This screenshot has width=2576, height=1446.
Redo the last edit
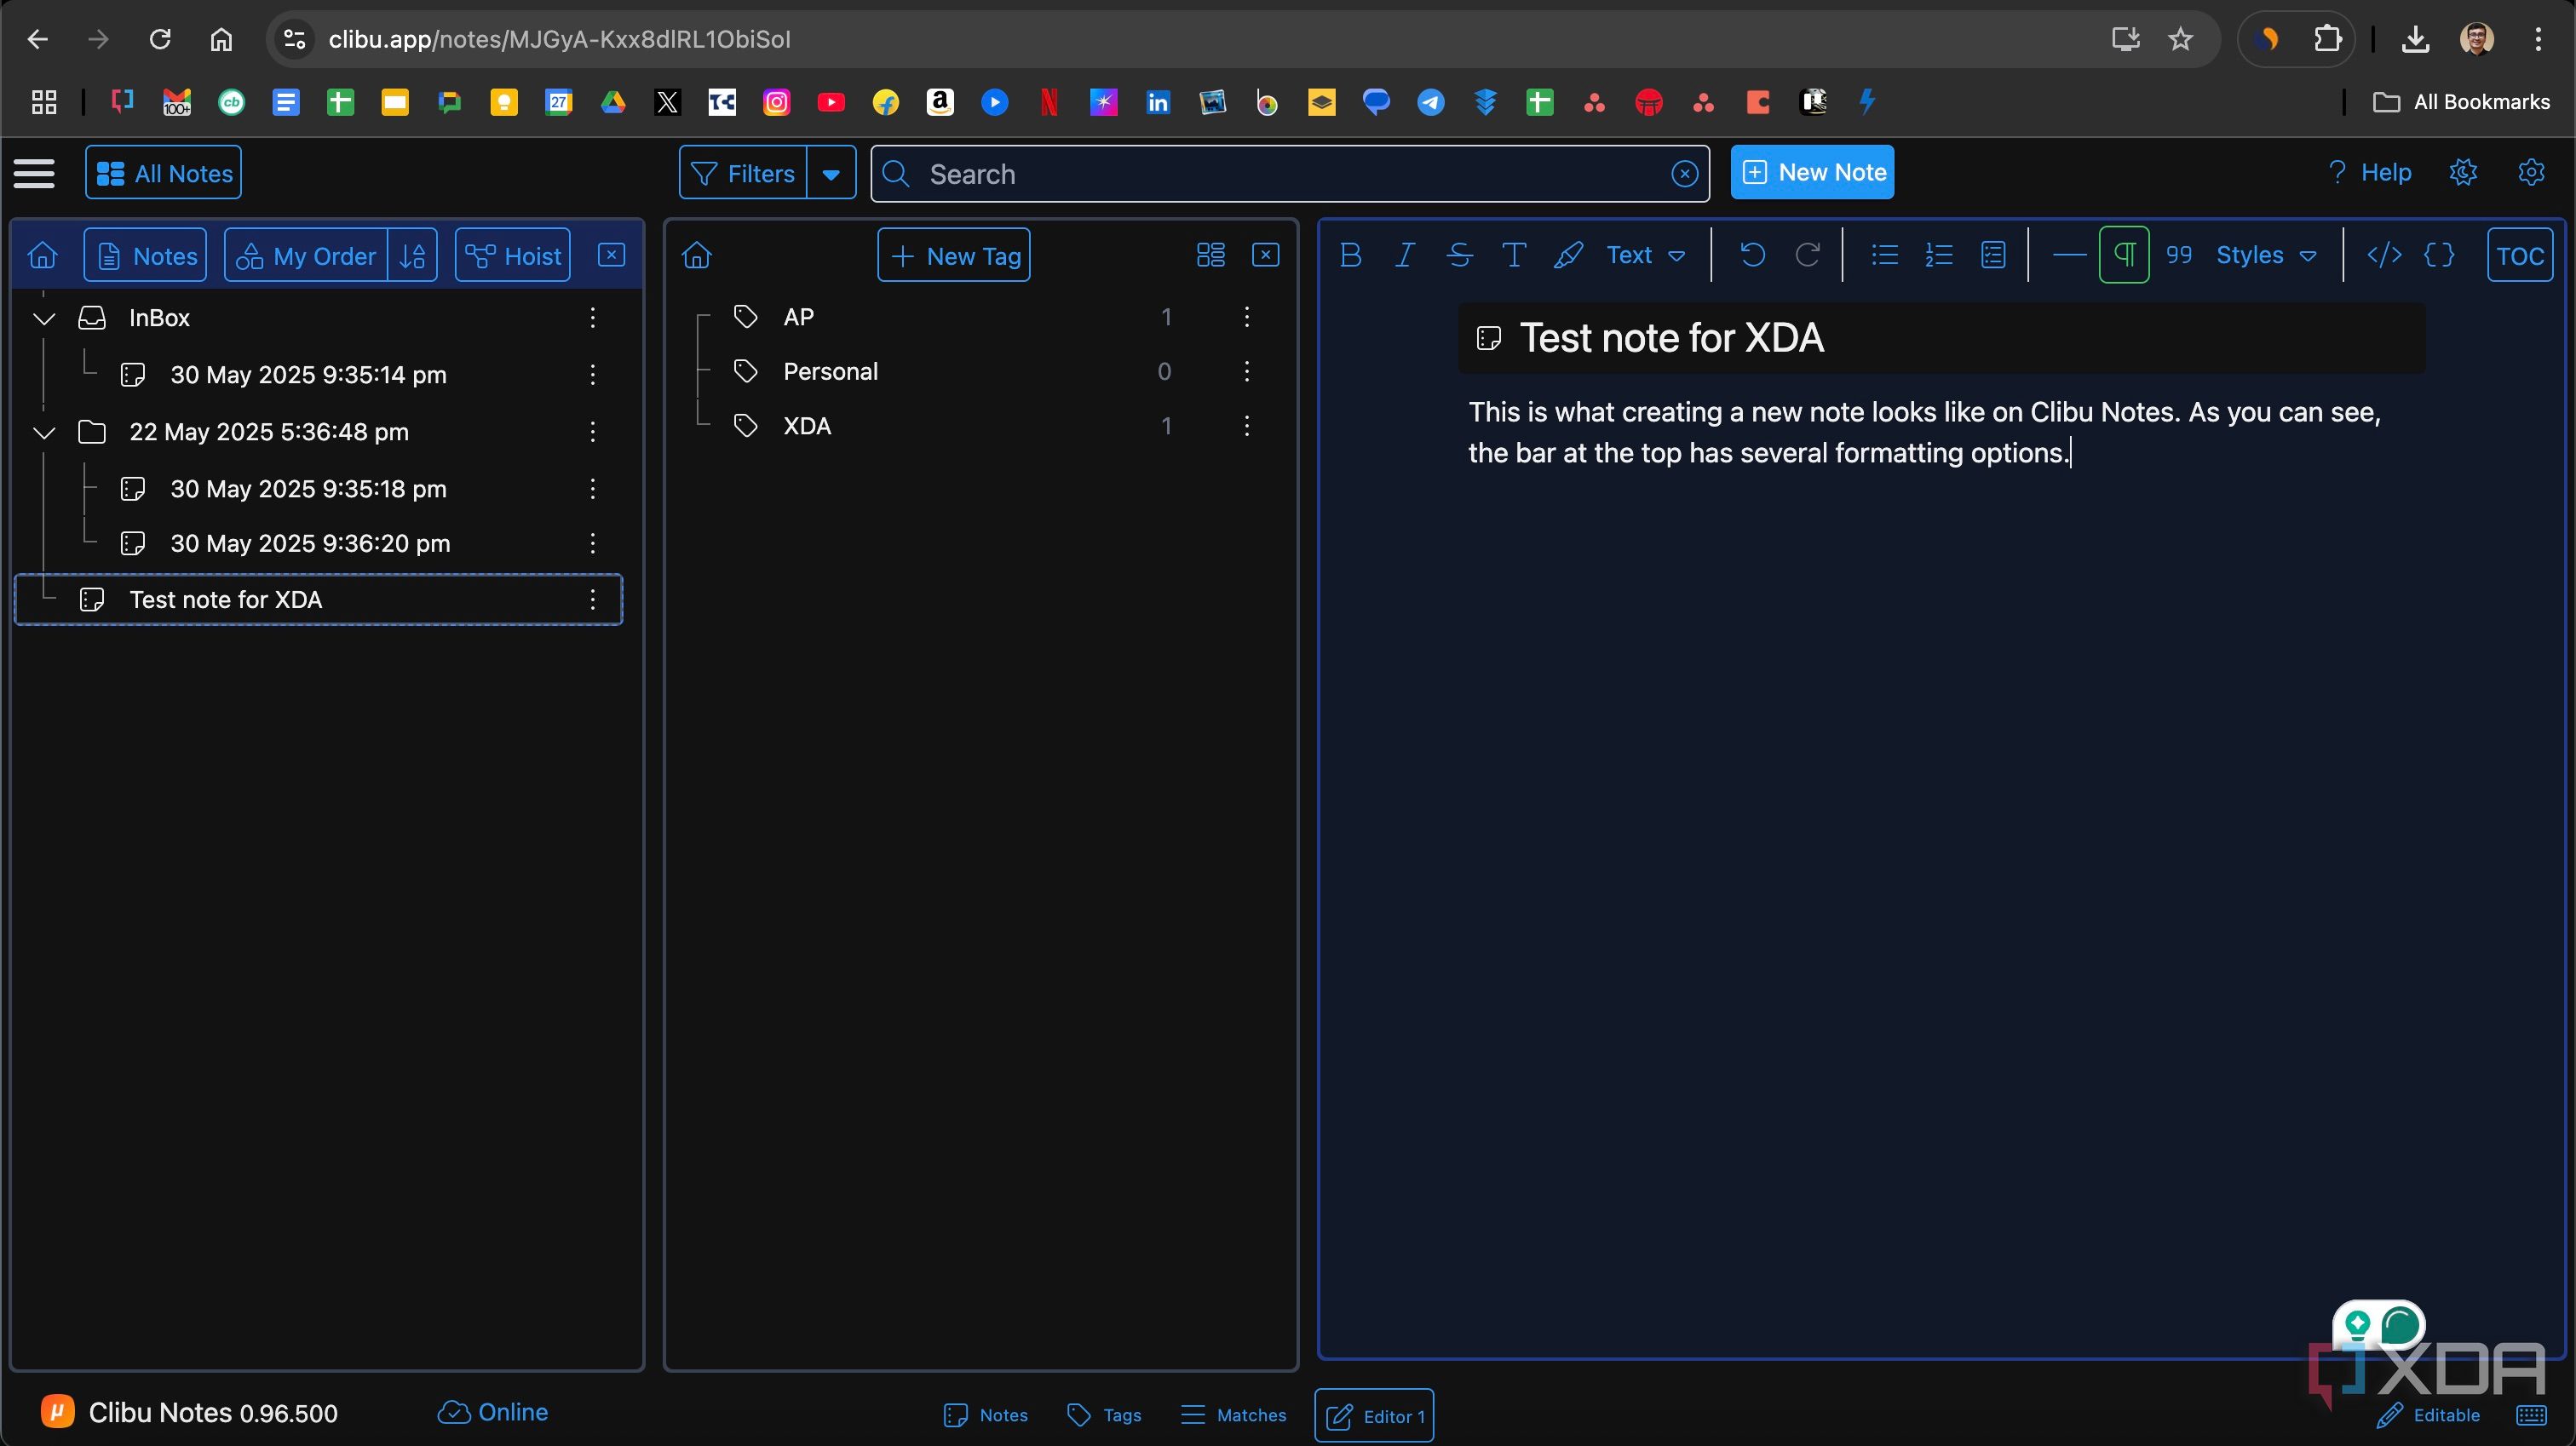click(1807, 256)
